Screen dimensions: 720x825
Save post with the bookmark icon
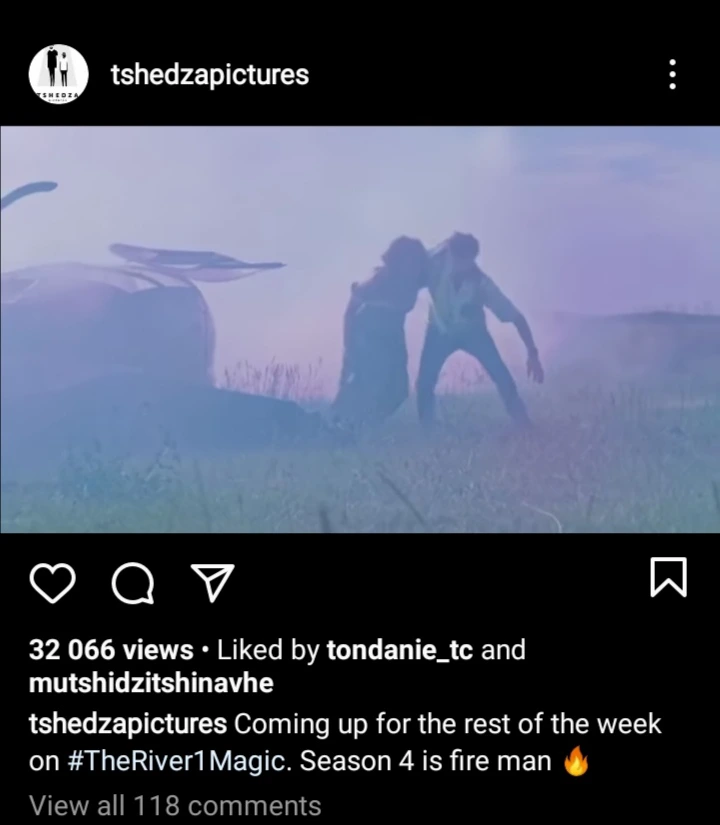point(668,577)
